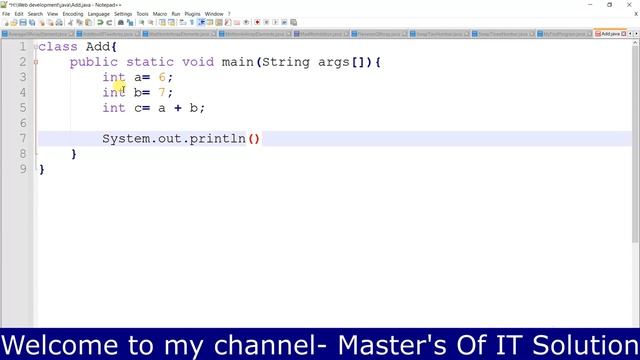
Task: Open the Tools menu
Action: (x=142, y=14)
